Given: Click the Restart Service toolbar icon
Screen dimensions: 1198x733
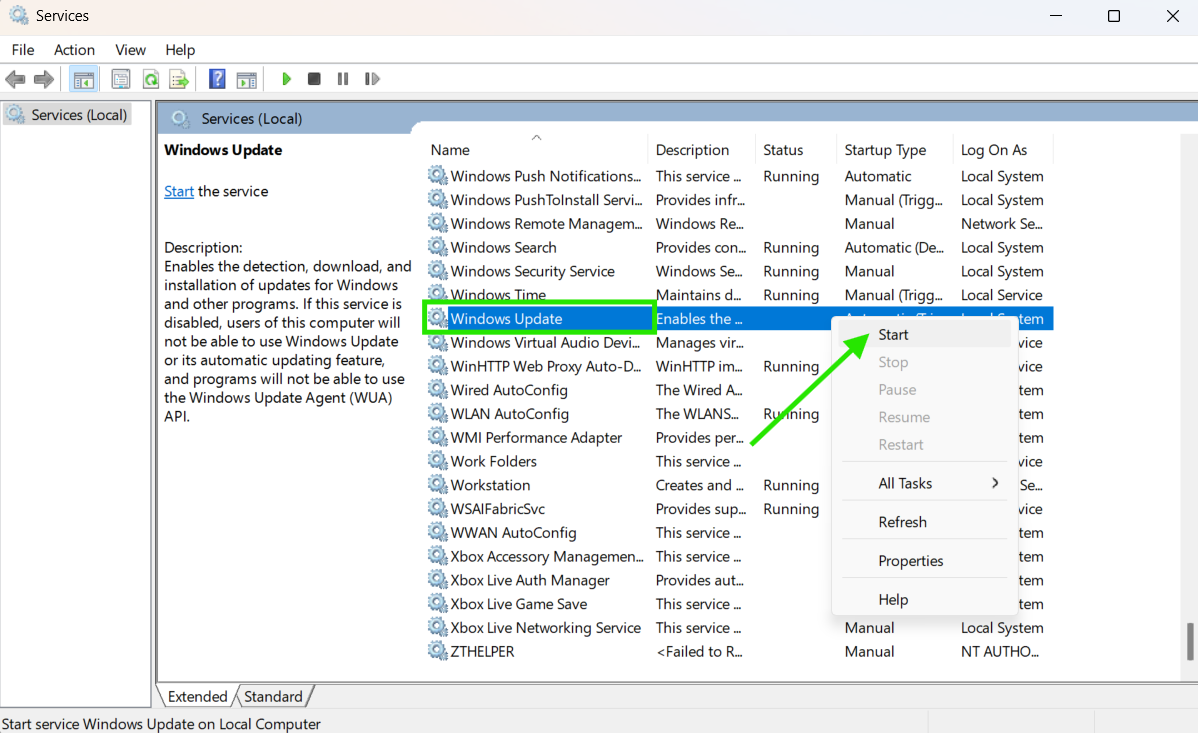Looking at the screenshot, I should (372, 79).
